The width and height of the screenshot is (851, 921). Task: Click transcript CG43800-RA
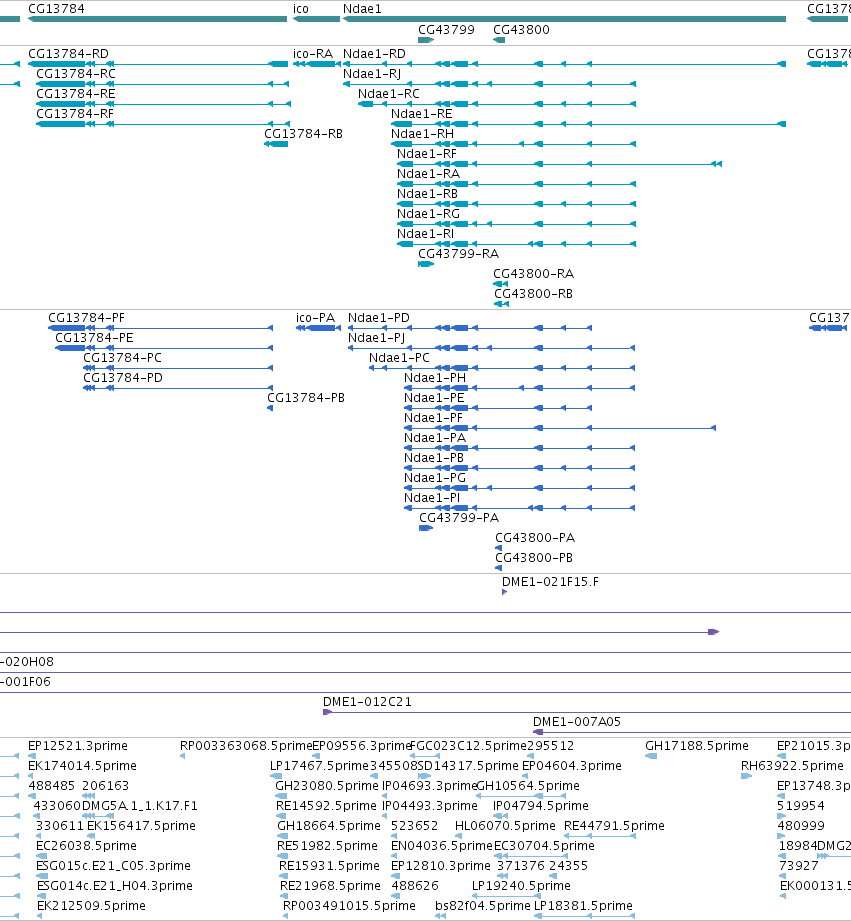tap(534, 274)
